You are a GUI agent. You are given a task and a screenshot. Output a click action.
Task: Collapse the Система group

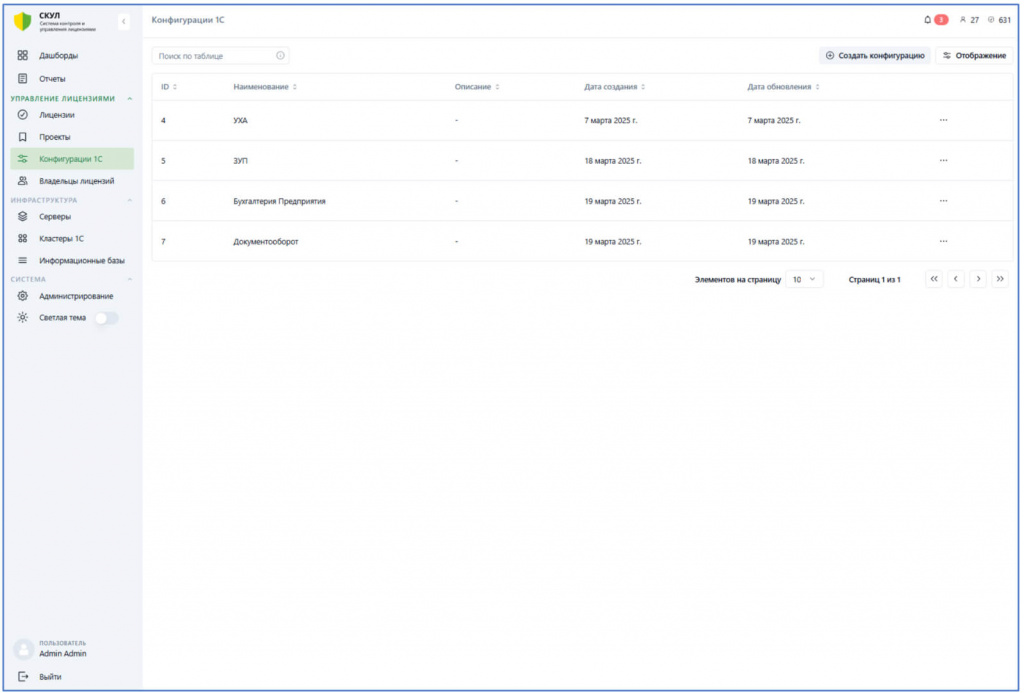click(x=129, y=279)
